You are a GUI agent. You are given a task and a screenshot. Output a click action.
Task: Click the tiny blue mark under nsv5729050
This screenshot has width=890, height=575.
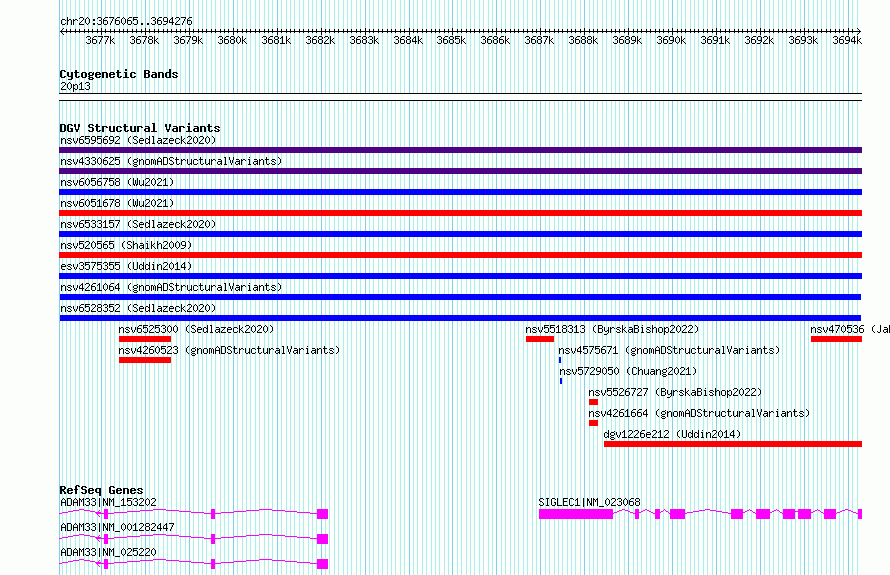click(561, 381)
